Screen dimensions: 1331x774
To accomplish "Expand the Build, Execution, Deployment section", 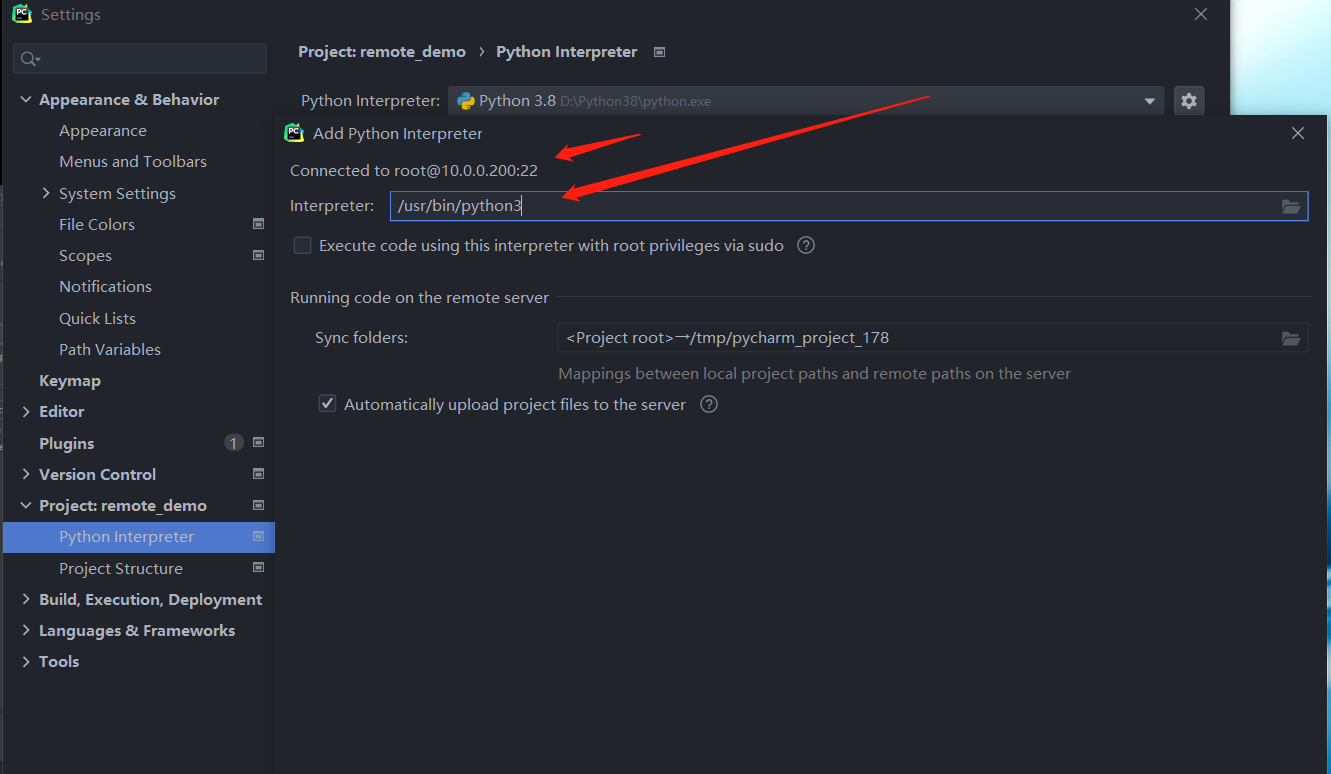I will [26, 600].
